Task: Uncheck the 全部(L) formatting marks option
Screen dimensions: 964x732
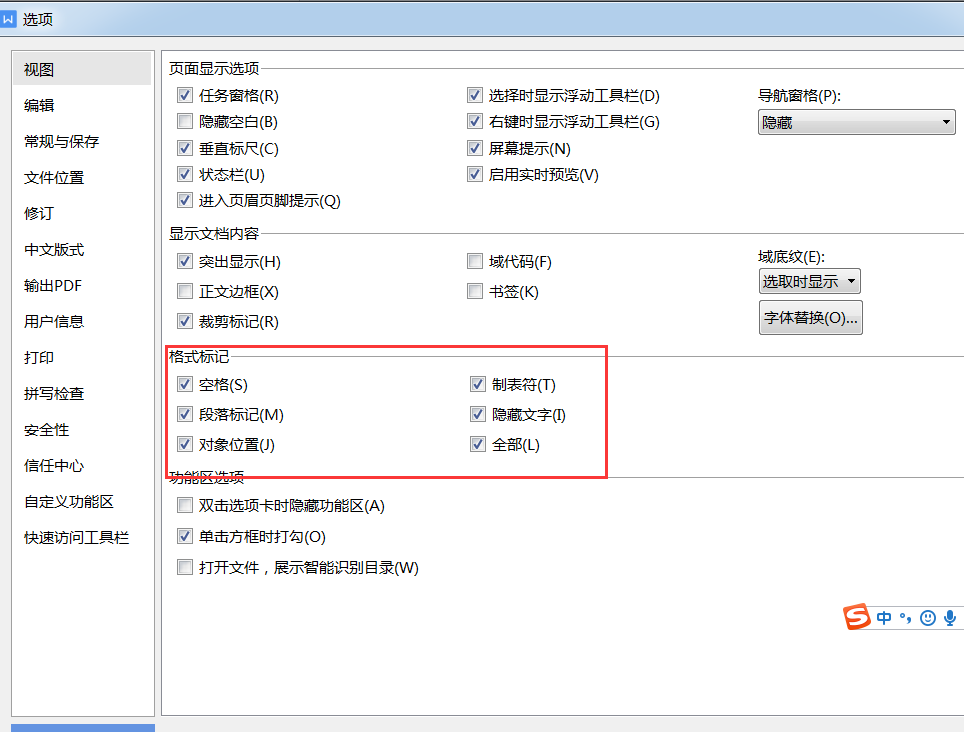Action: pos(478,444)
